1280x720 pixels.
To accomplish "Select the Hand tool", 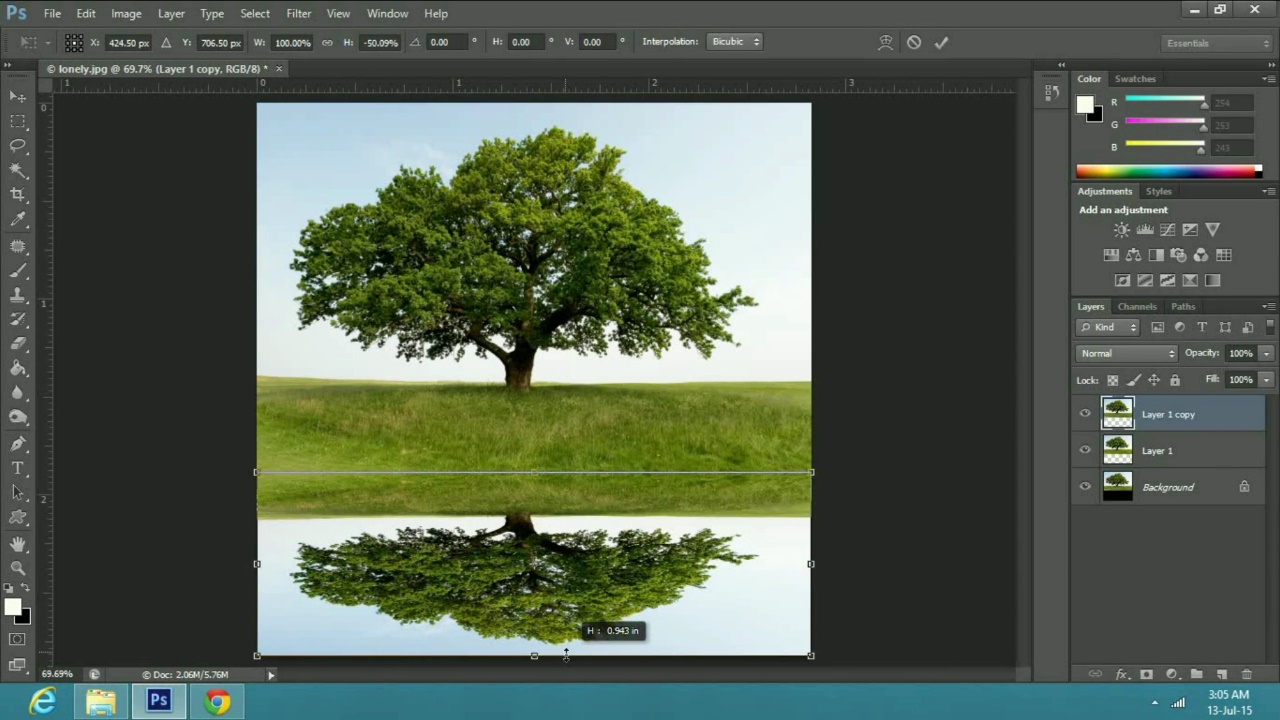I will pos(18,543).
